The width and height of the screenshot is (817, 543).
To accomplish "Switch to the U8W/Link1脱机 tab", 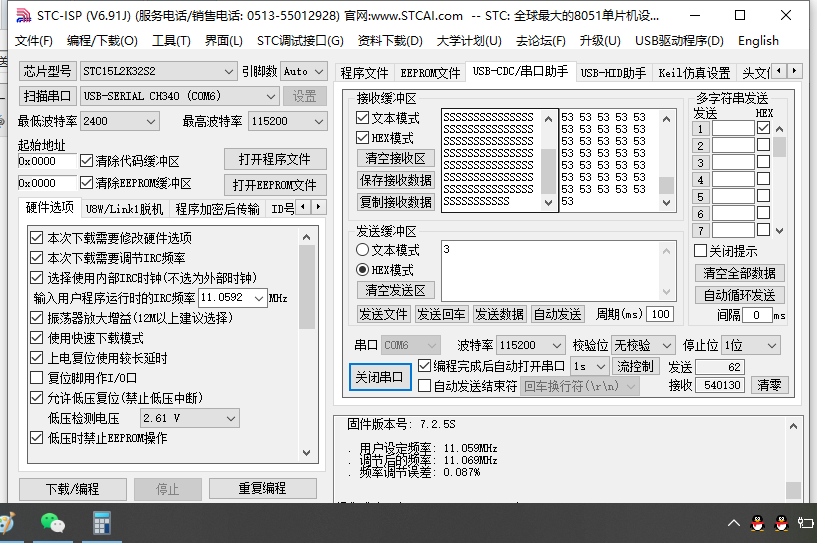I will pos(125,209).
